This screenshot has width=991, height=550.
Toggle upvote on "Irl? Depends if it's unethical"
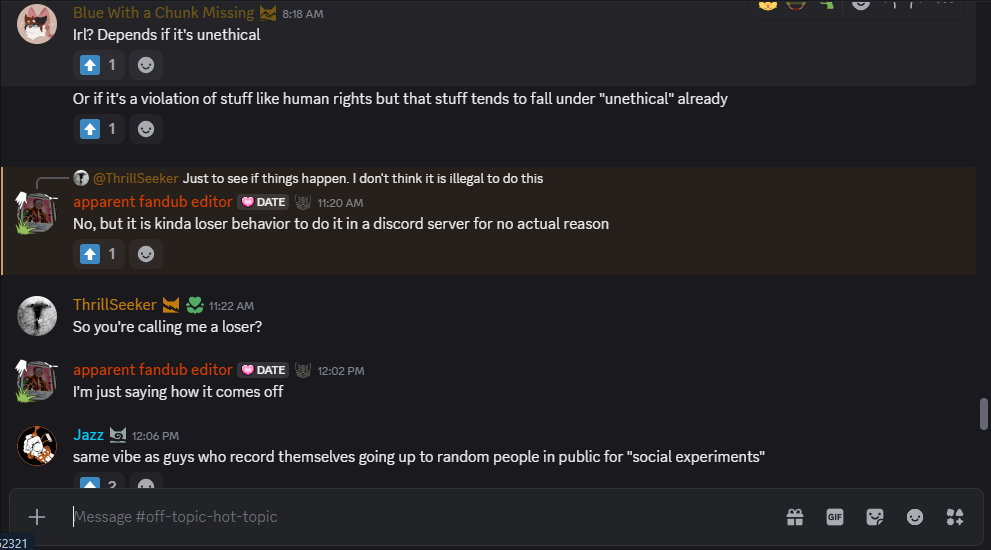(99, 65)
